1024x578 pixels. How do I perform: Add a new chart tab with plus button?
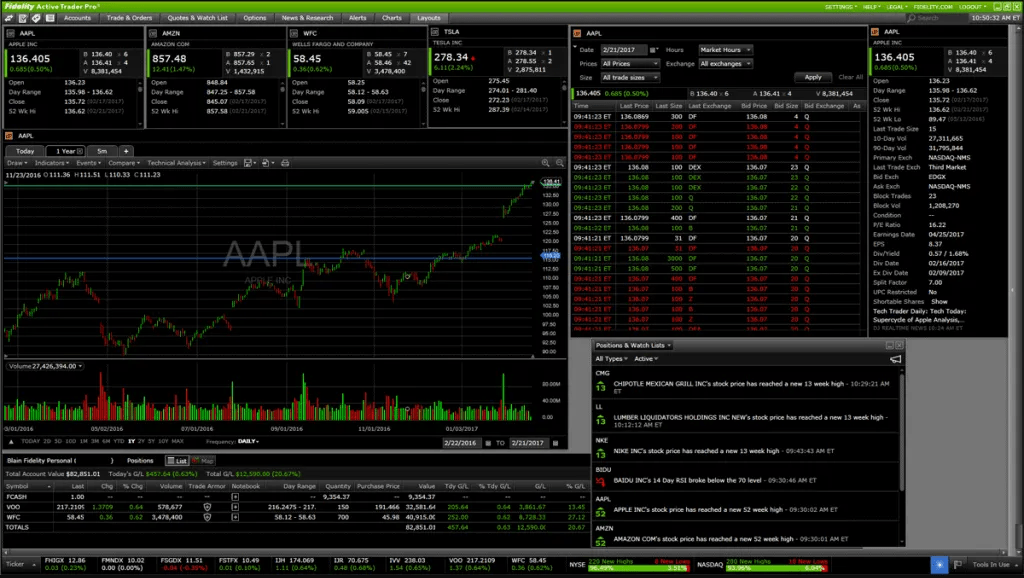click(x=126, y=152)
